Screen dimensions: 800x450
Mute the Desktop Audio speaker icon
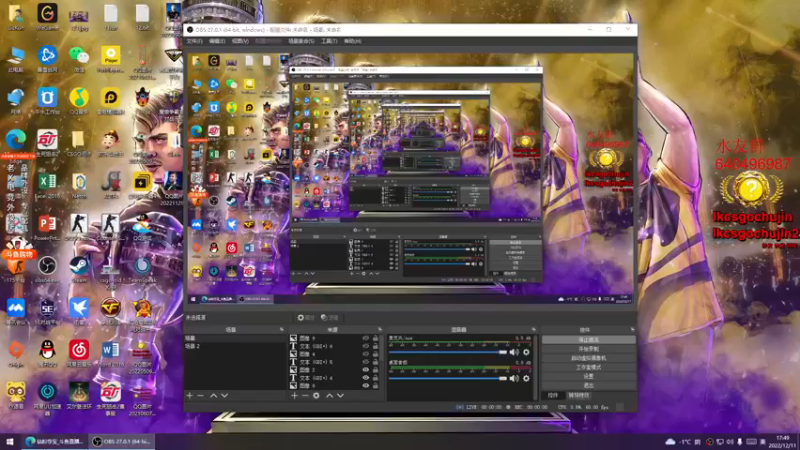(x=514, y=378)
